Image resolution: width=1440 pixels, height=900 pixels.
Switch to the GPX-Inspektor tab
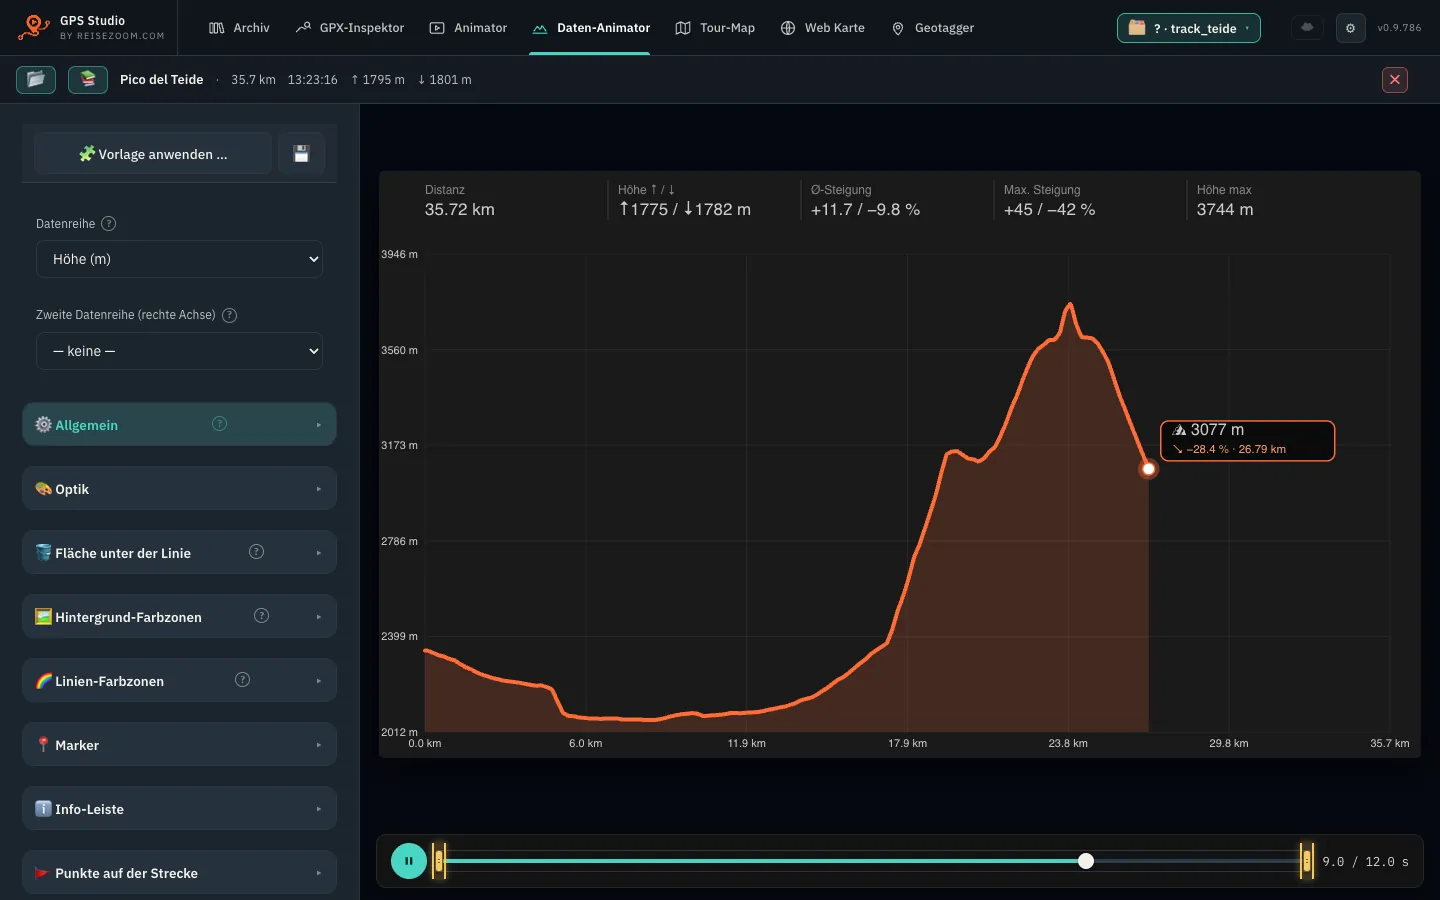click(350, 28)
